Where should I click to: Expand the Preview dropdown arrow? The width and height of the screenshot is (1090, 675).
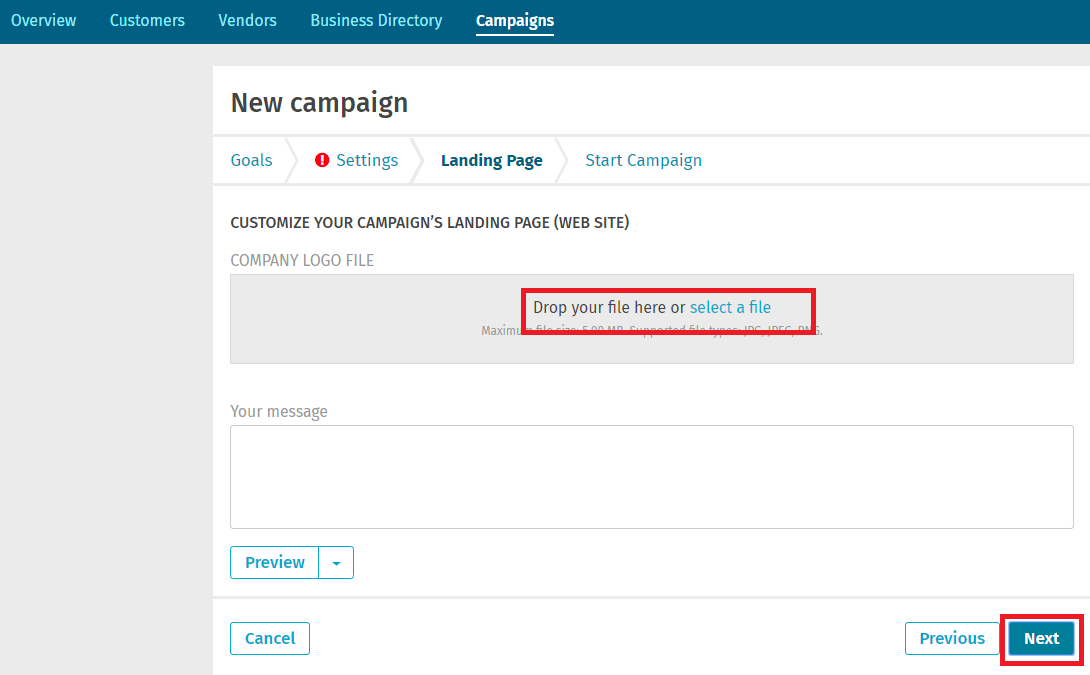click(336, 563)
